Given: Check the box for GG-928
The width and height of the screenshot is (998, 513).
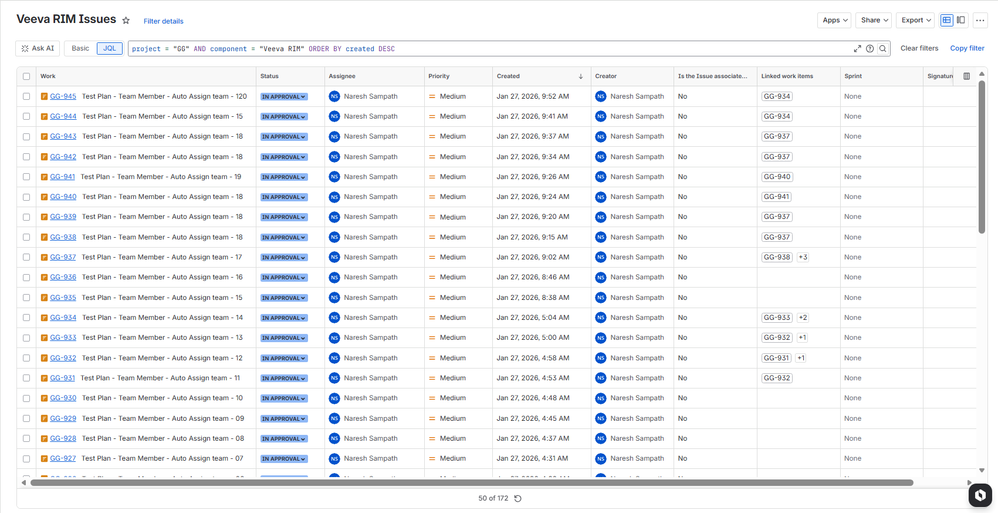Looking at the screenshot, I should coord(26,439).
